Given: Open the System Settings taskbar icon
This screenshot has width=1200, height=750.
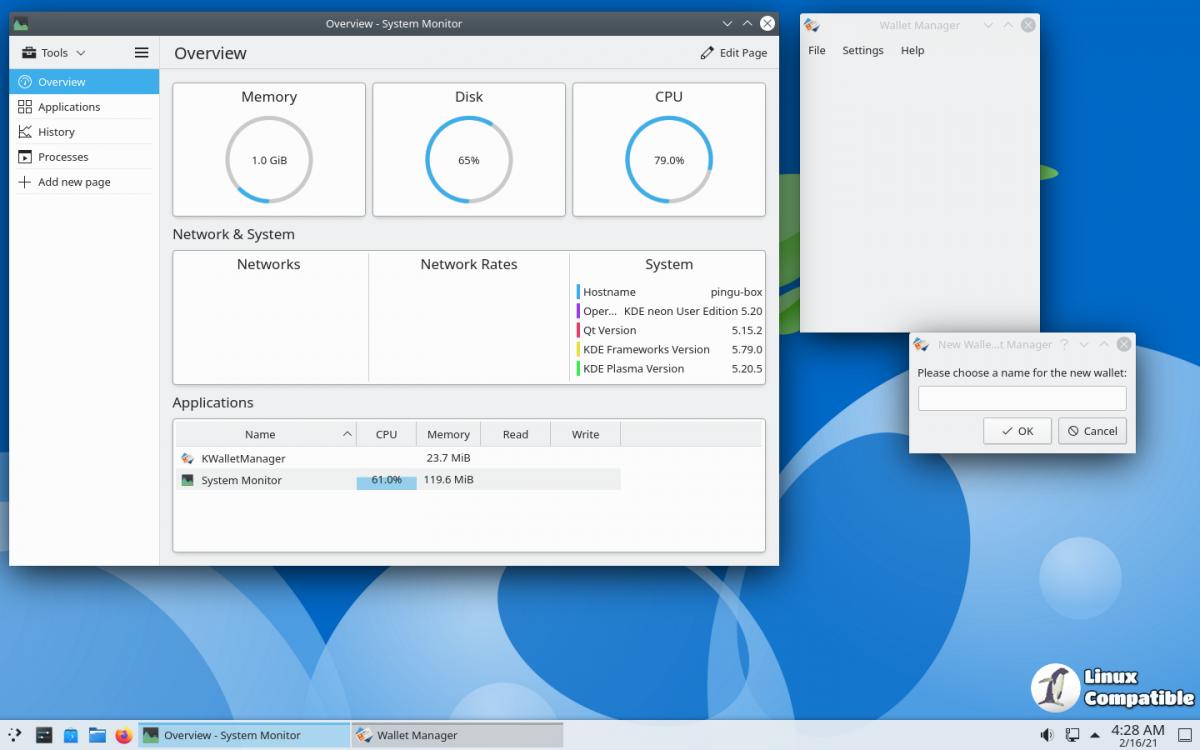Looking at the screenshot, I should [44, 735].
